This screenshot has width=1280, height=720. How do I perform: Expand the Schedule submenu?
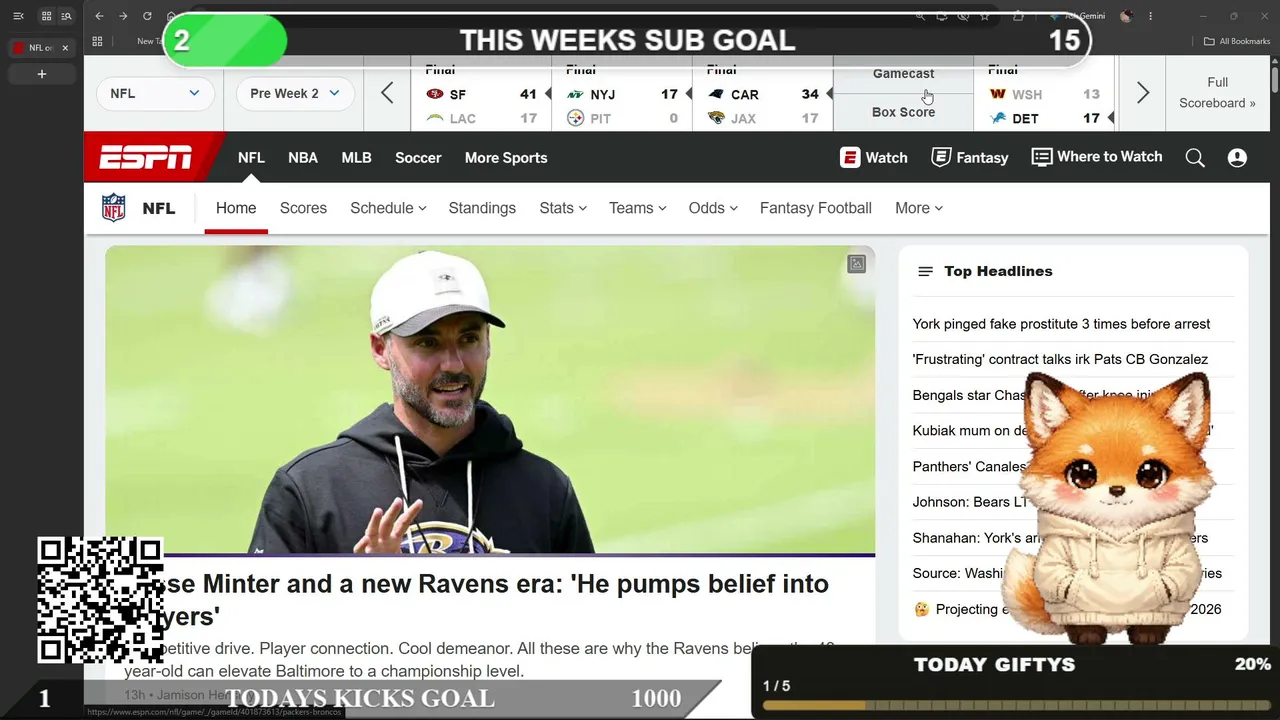388,208
